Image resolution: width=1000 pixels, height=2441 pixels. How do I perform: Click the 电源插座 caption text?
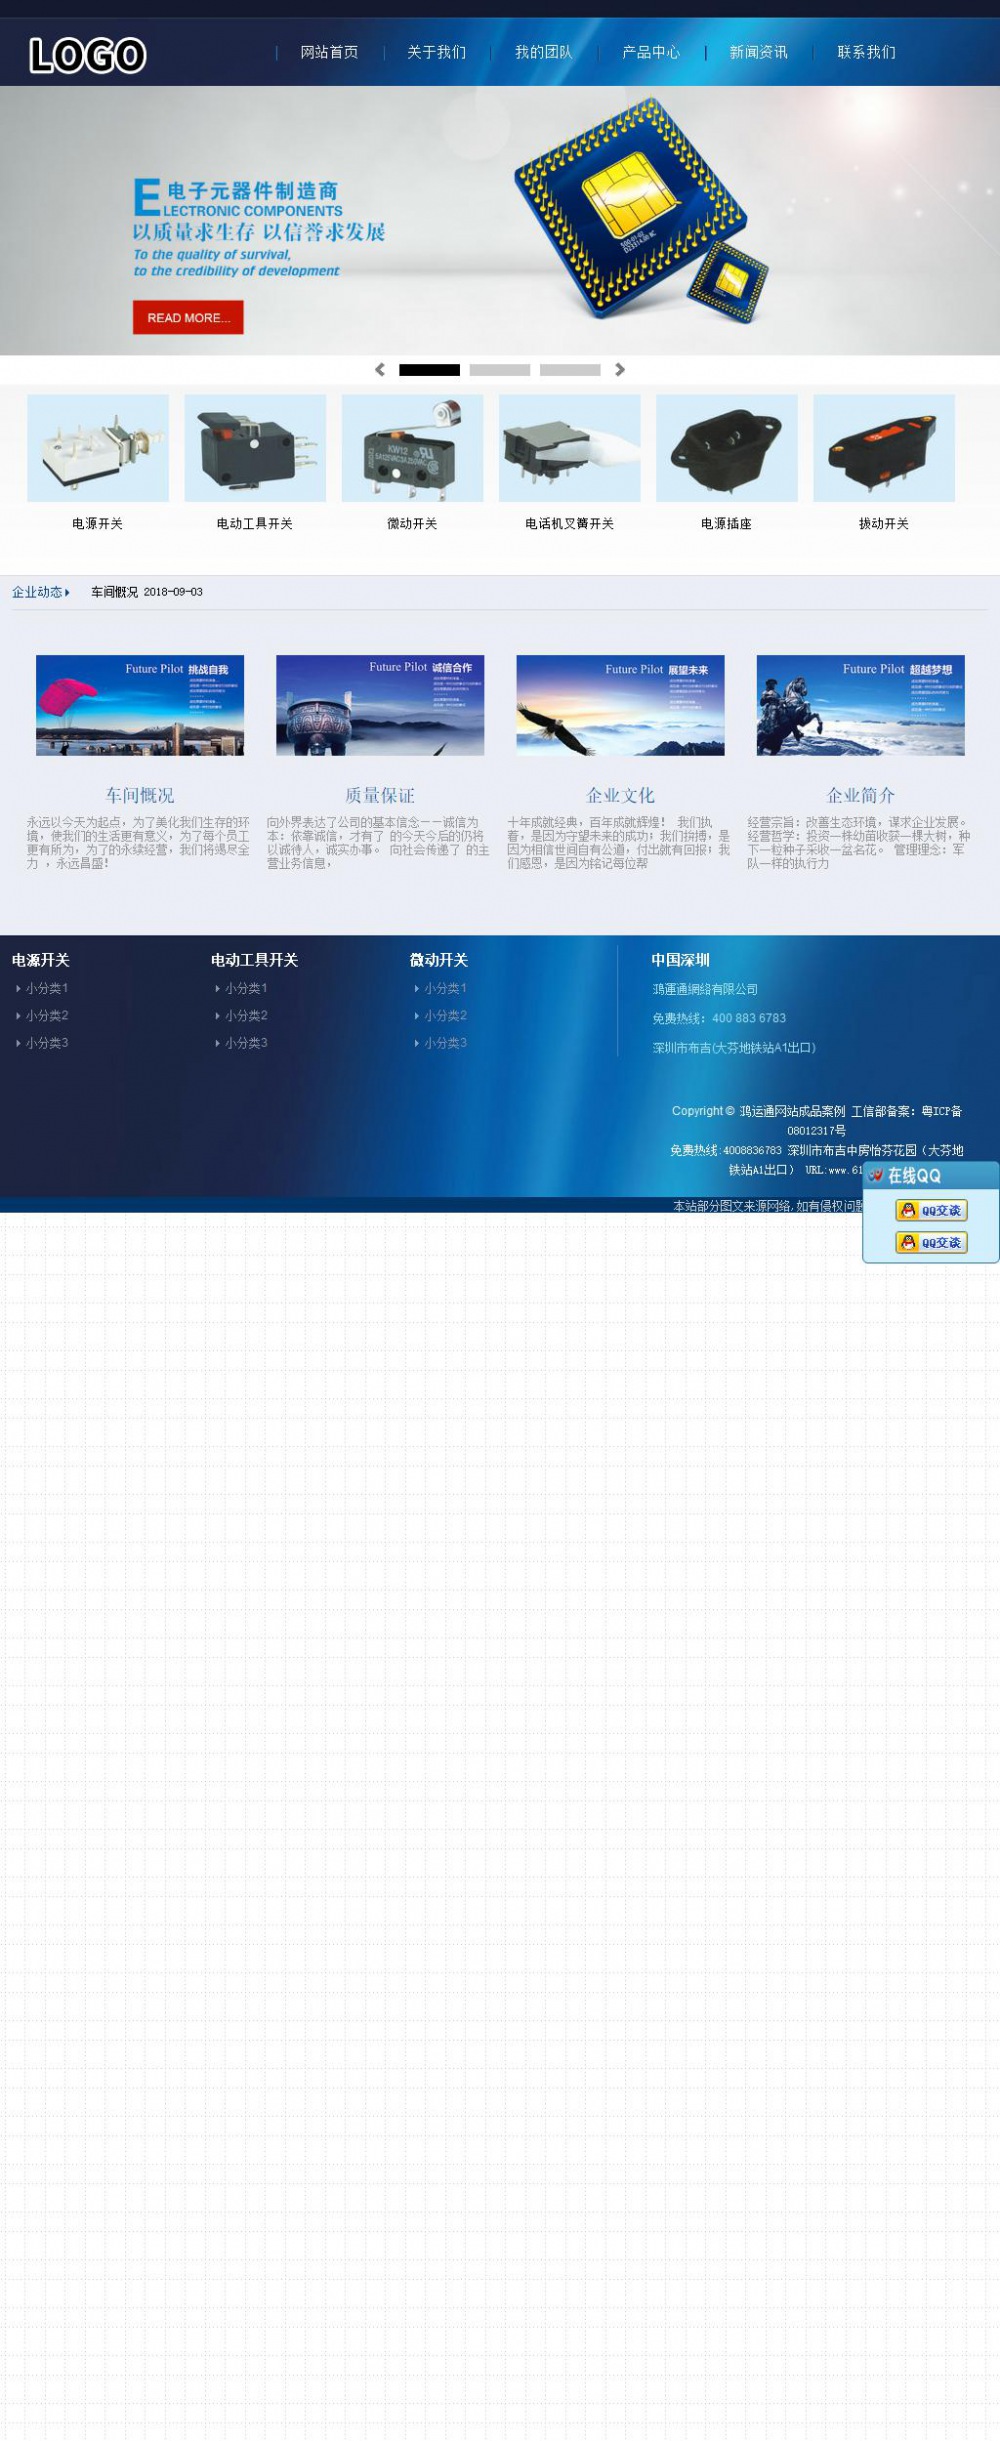click(727, 524)
